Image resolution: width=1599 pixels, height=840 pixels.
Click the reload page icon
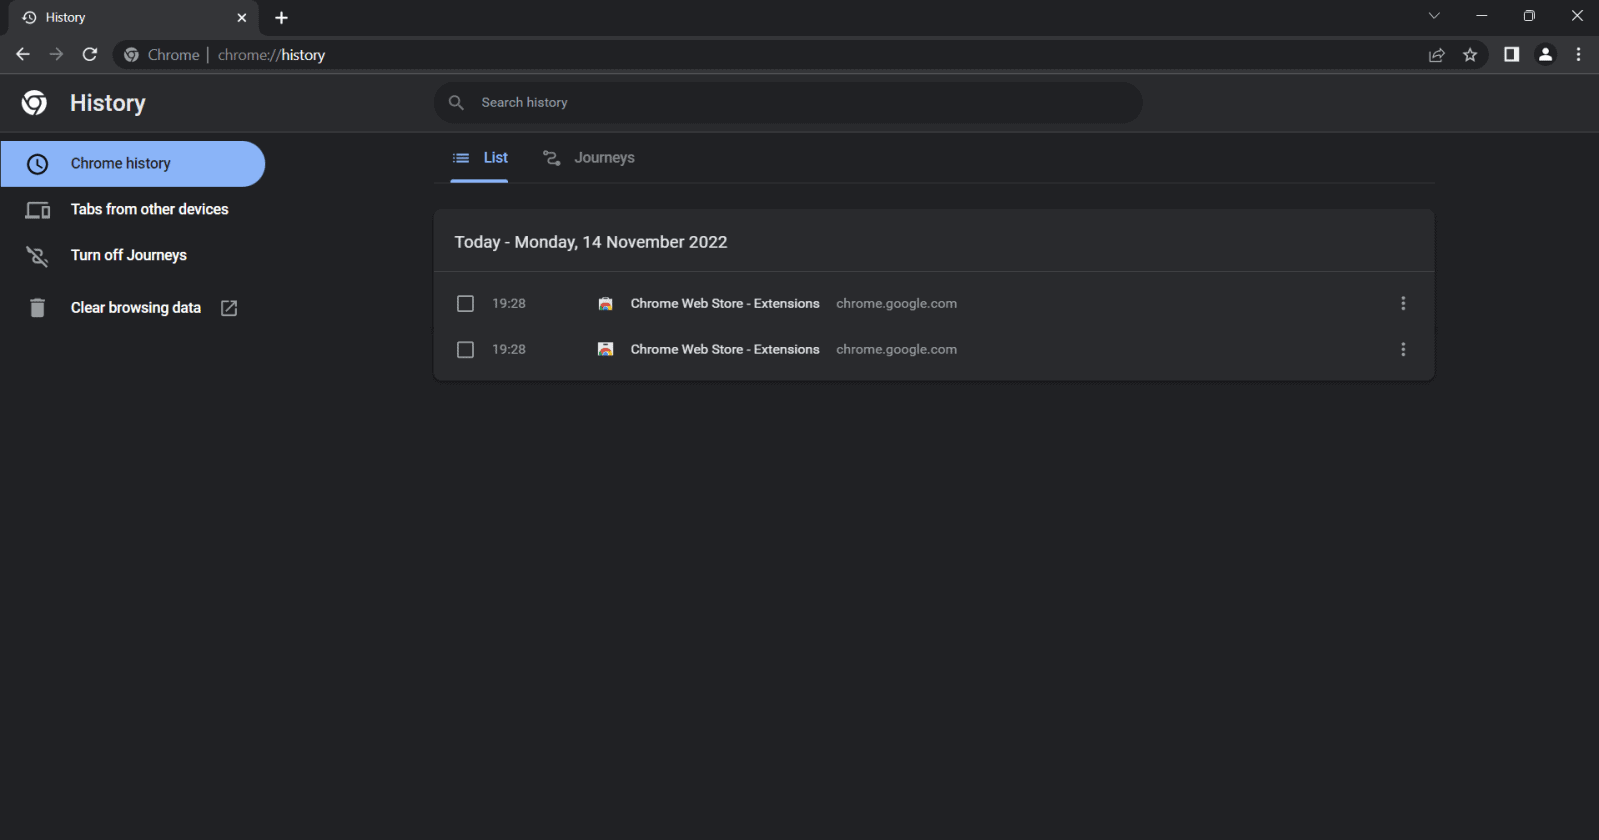90,55
